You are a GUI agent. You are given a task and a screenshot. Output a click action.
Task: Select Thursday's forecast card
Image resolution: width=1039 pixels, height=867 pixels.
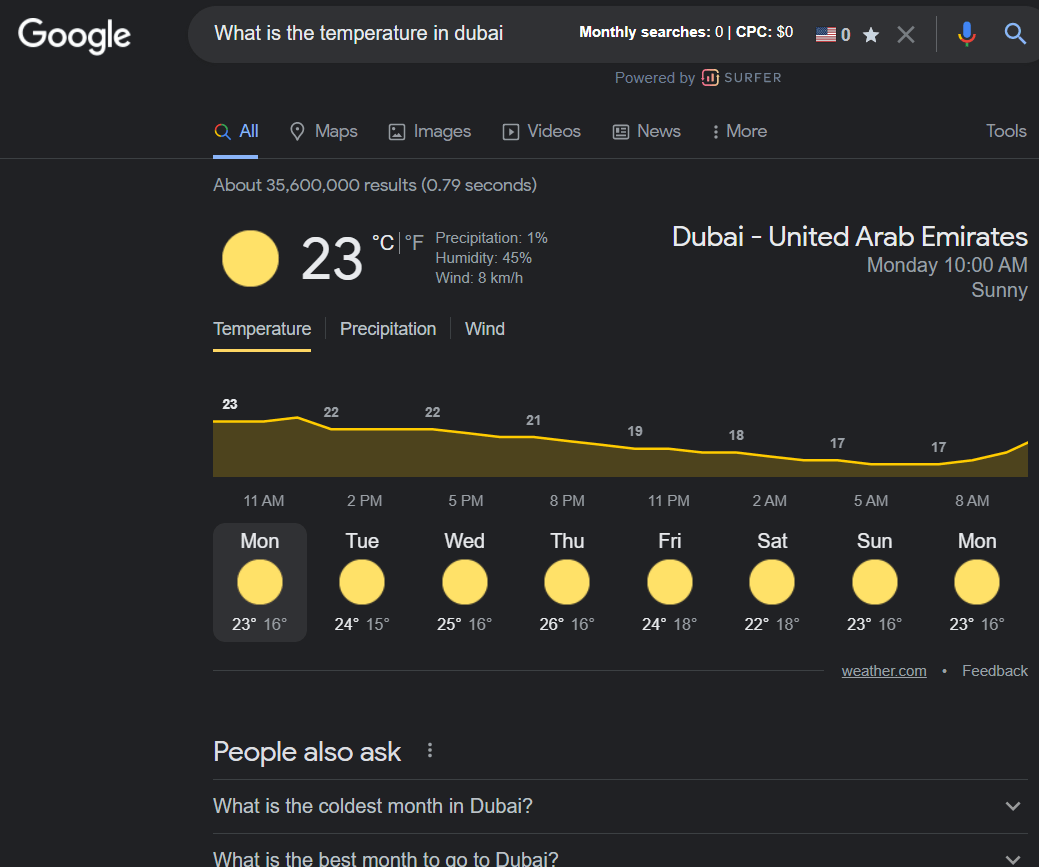point(567,582)
